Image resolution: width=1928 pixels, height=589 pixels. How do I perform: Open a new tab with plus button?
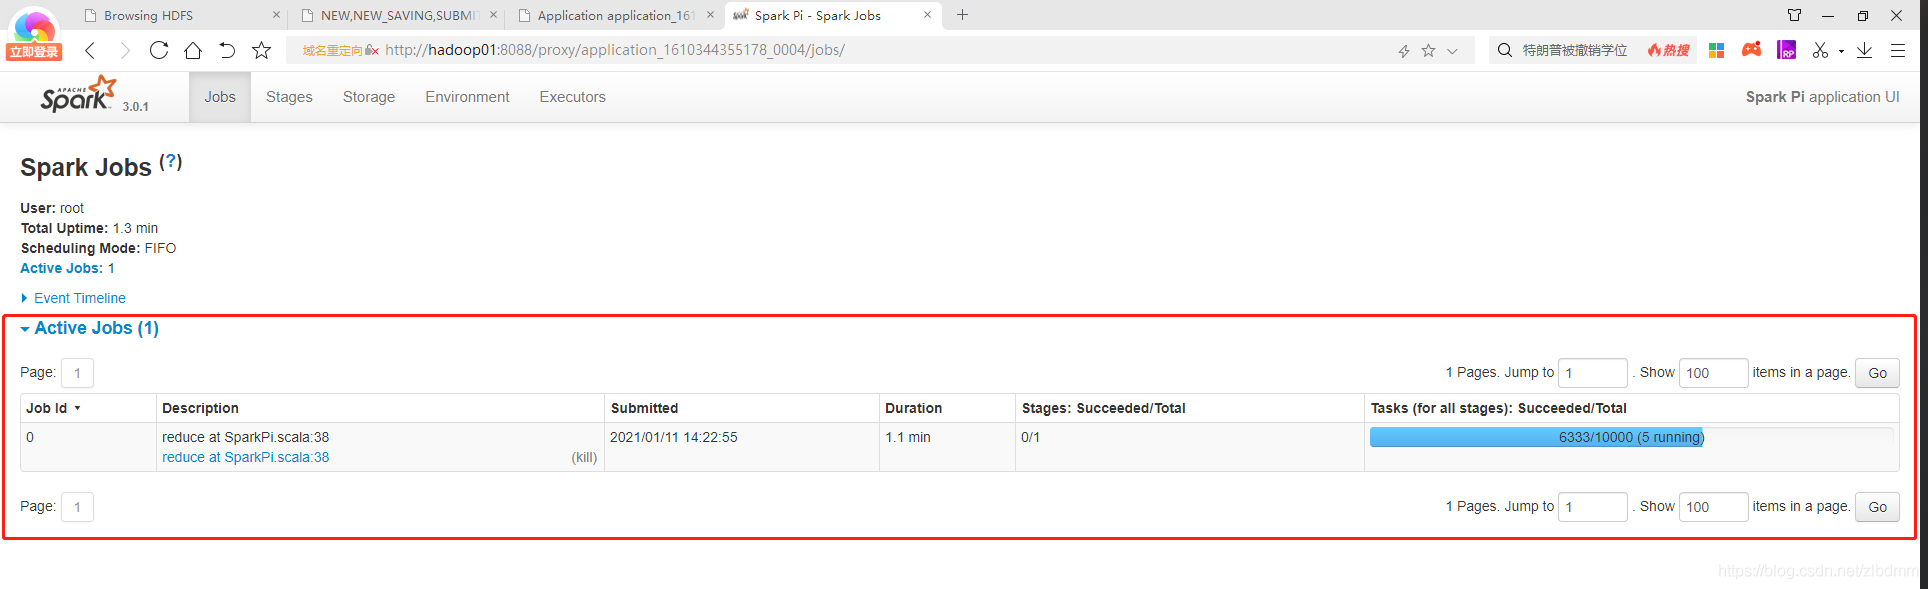point(962,15)
